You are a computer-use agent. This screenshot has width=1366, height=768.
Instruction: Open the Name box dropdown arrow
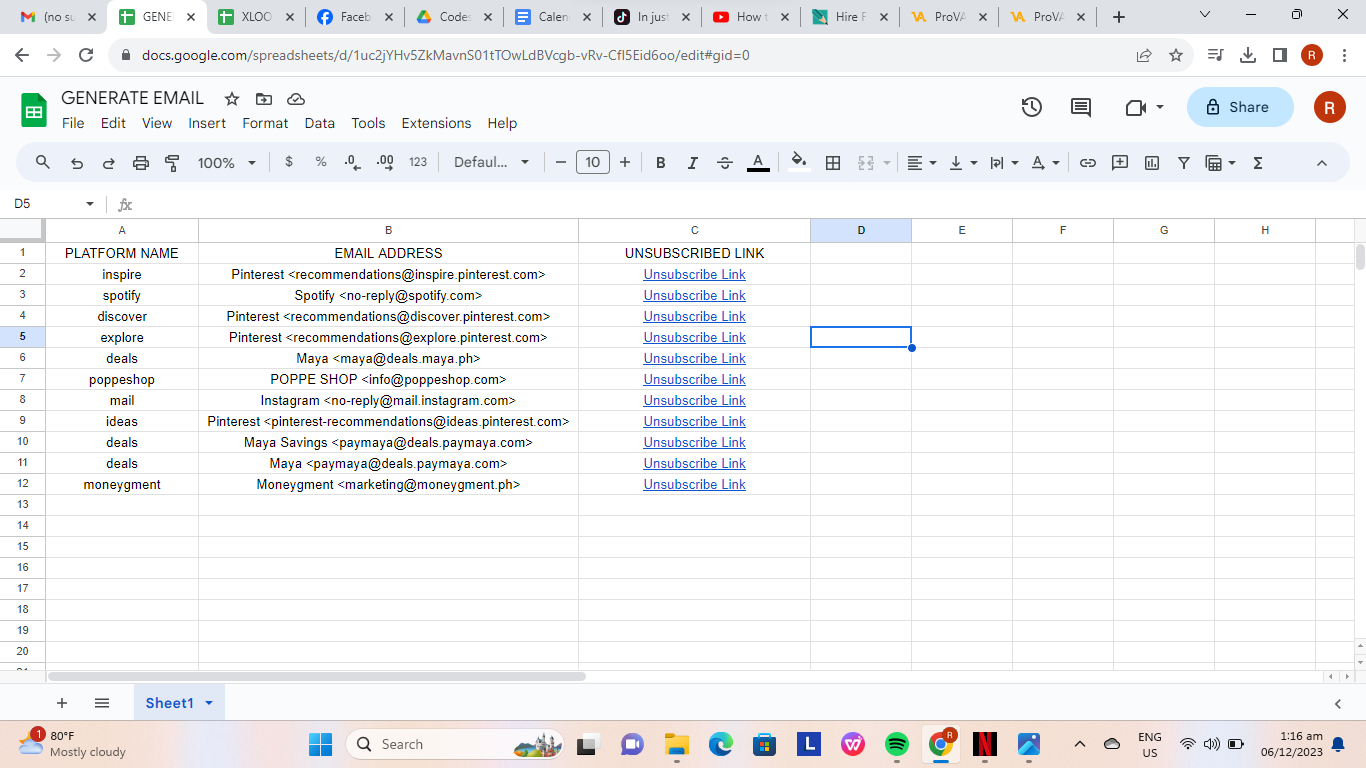click(90, 204)
